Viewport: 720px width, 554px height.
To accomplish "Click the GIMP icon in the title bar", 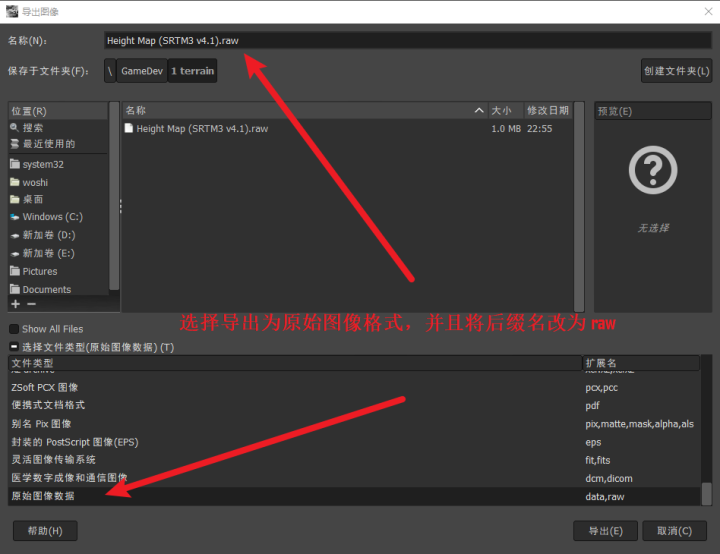I will tap(12, 11).
